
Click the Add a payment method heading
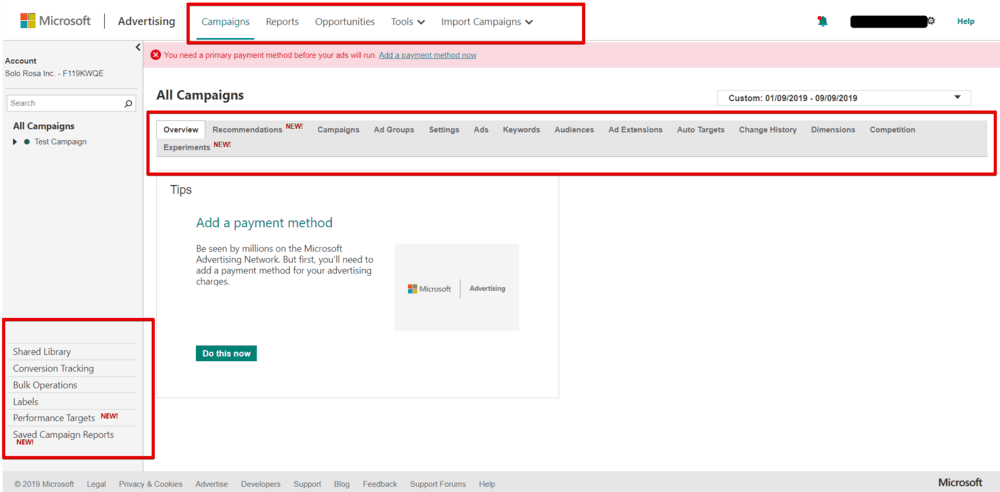264,223
